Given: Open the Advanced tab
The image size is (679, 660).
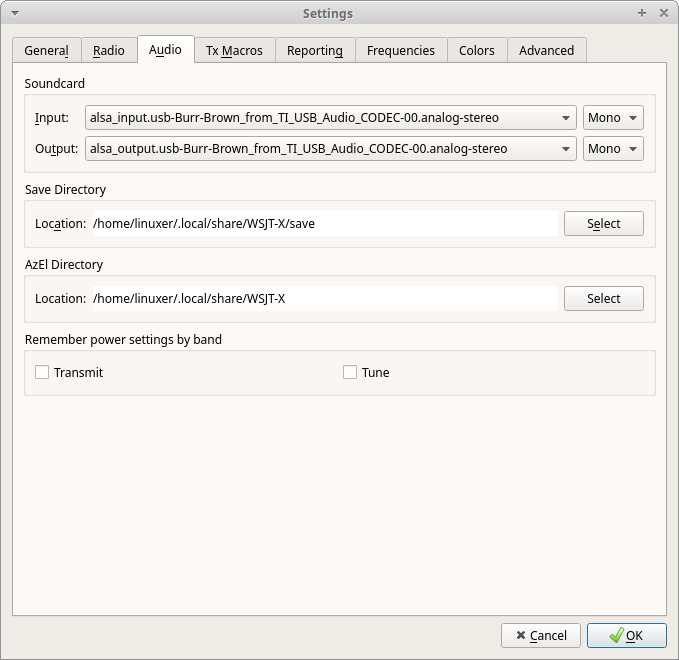Looking at the screenshot, I should [x=546, y=50].
